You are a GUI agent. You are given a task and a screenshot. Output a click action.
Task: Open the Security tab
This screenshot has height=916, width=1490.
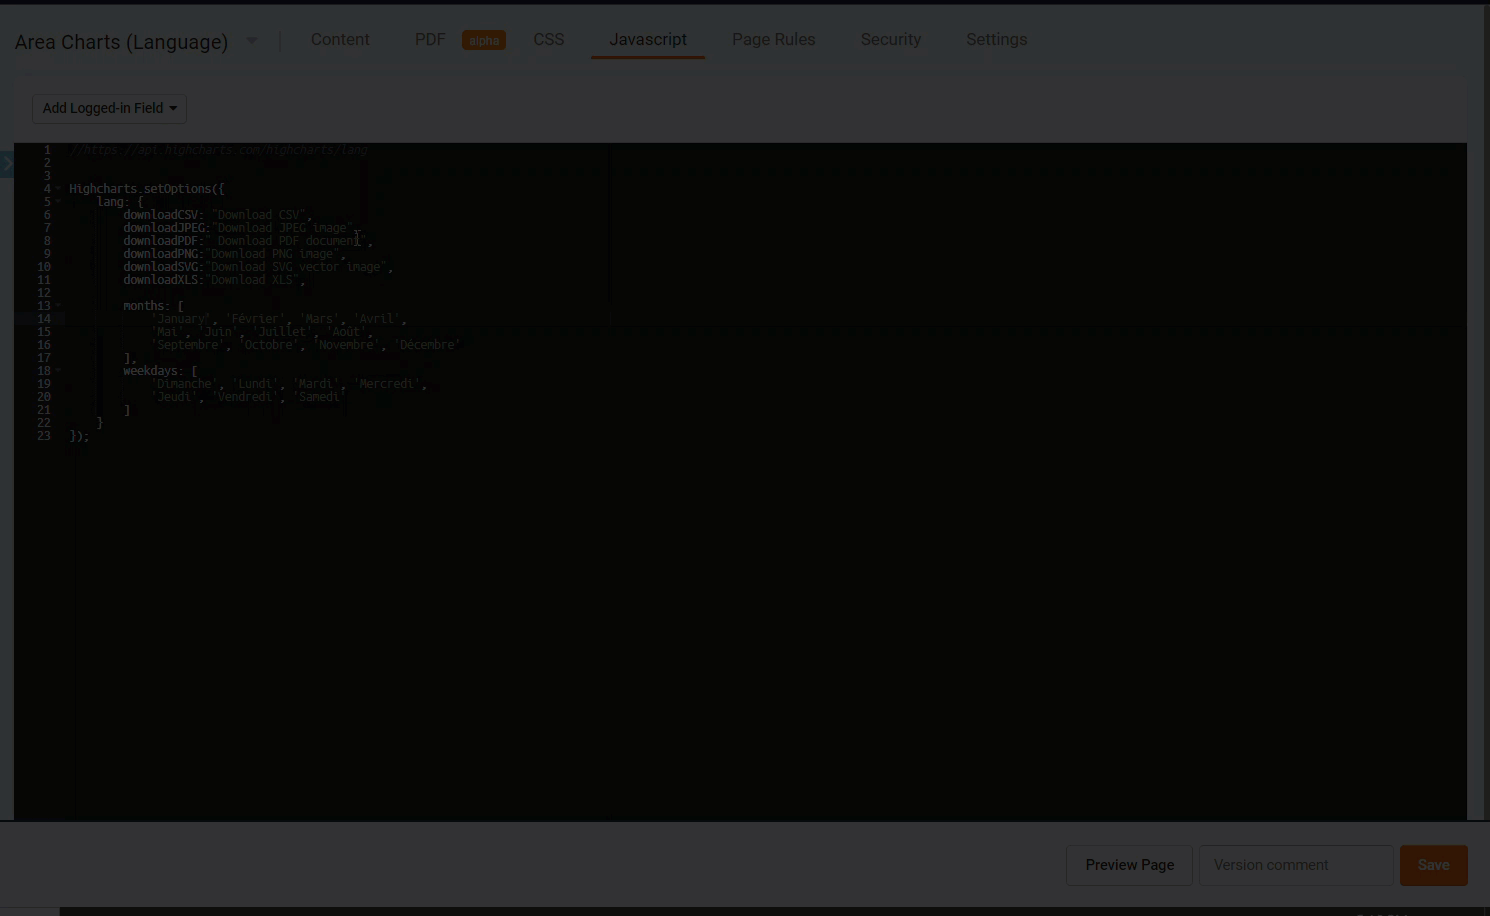pos(891,39)
